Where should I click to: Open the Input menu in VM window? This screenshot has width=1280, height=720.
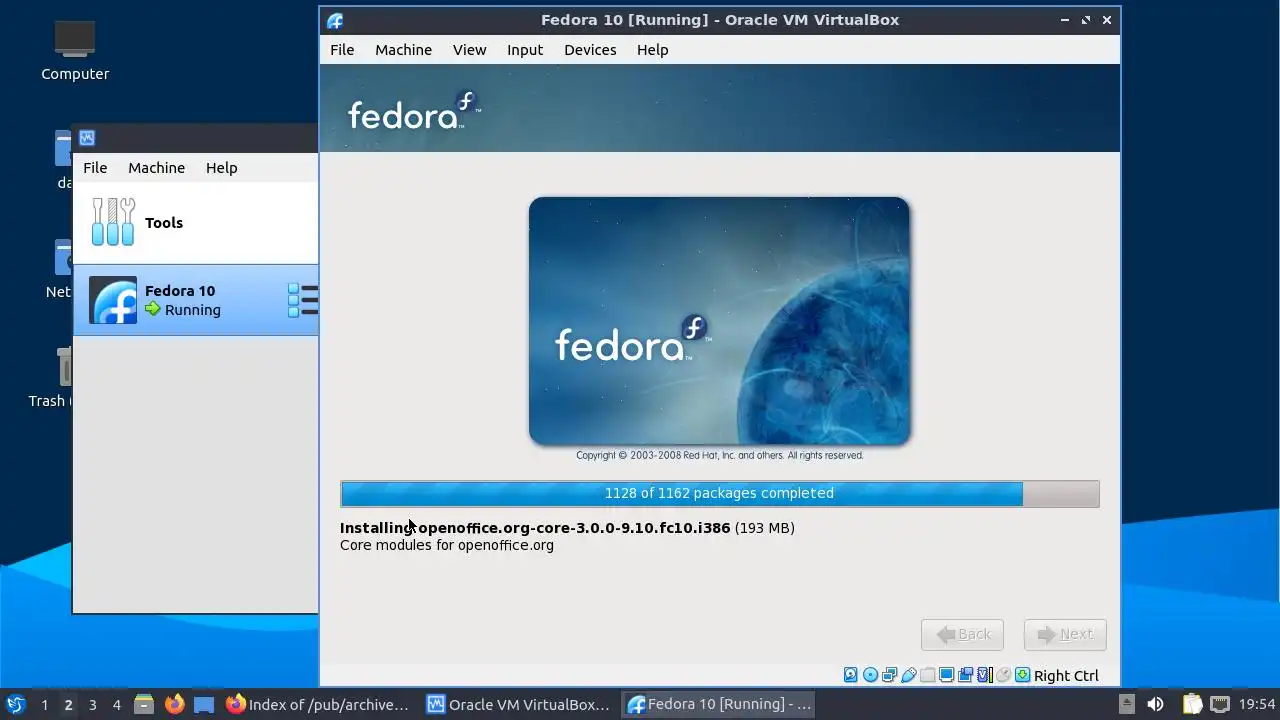525,50
